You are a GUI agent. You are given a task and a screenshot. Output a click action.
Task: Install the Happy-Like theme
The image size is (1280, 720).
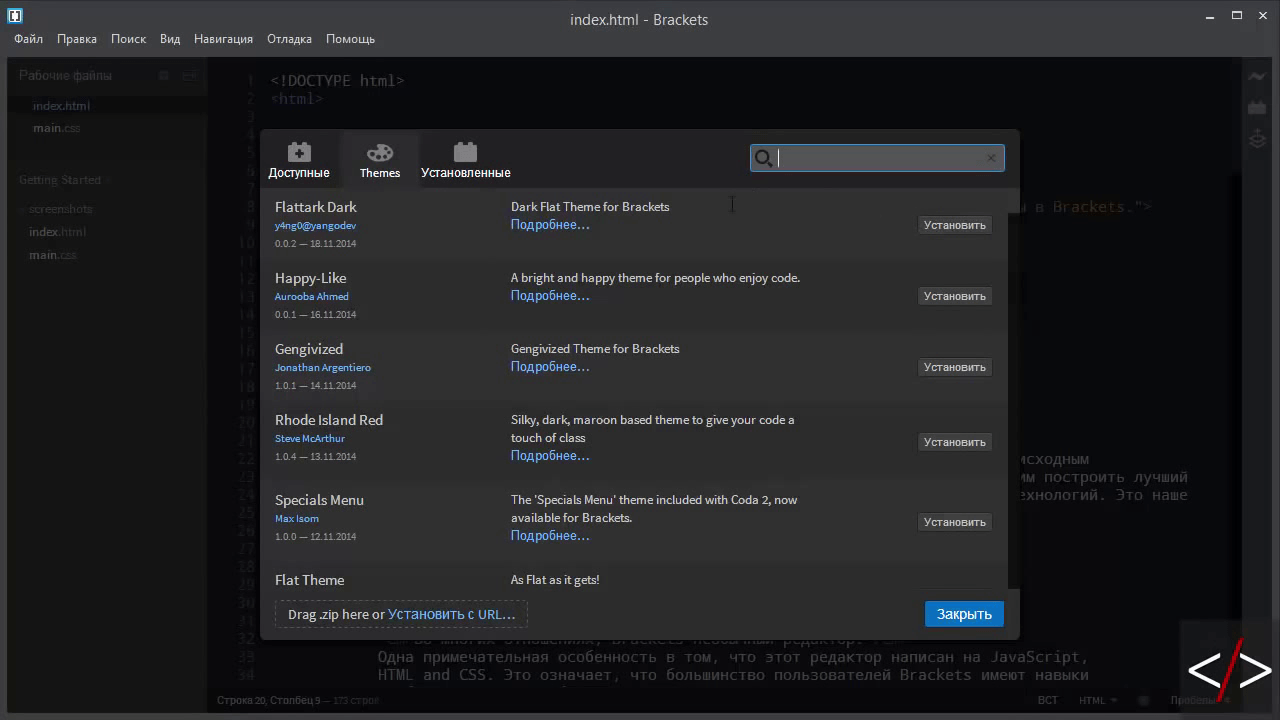954,296
